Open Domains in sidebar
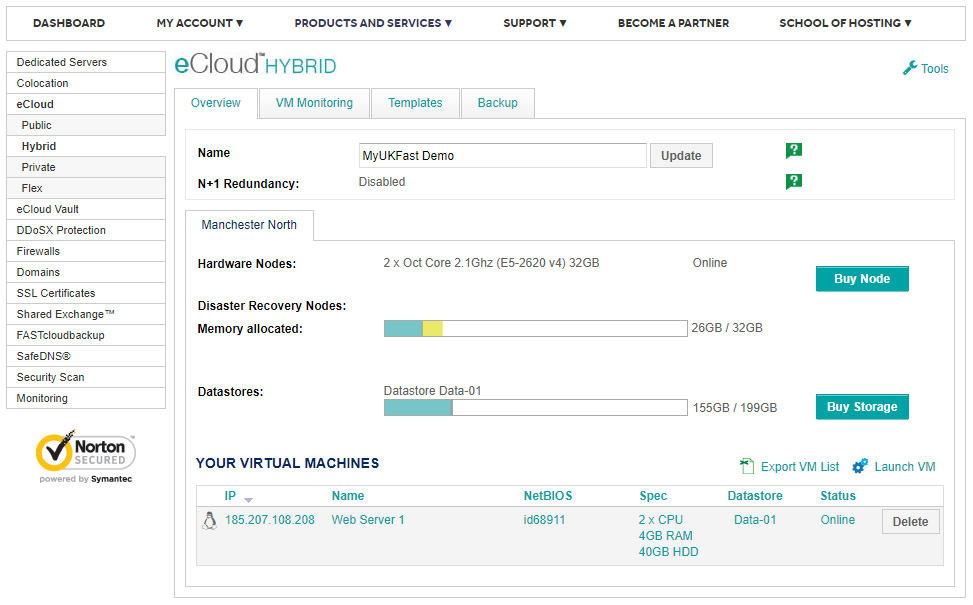Image resolution: width=973 pixels, height=605 pixels. tap(86, 272)
